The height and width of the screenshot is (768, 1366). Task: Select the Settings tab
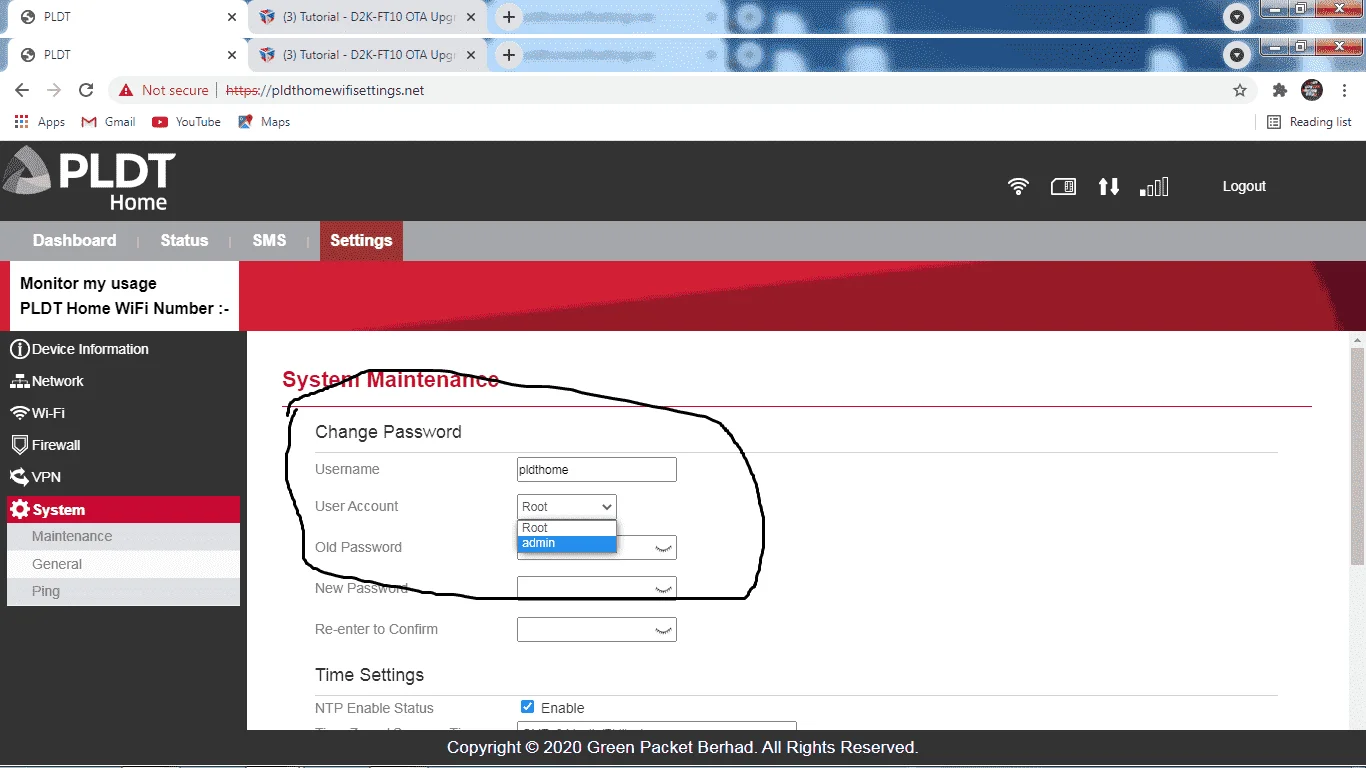tap(361, 240)
